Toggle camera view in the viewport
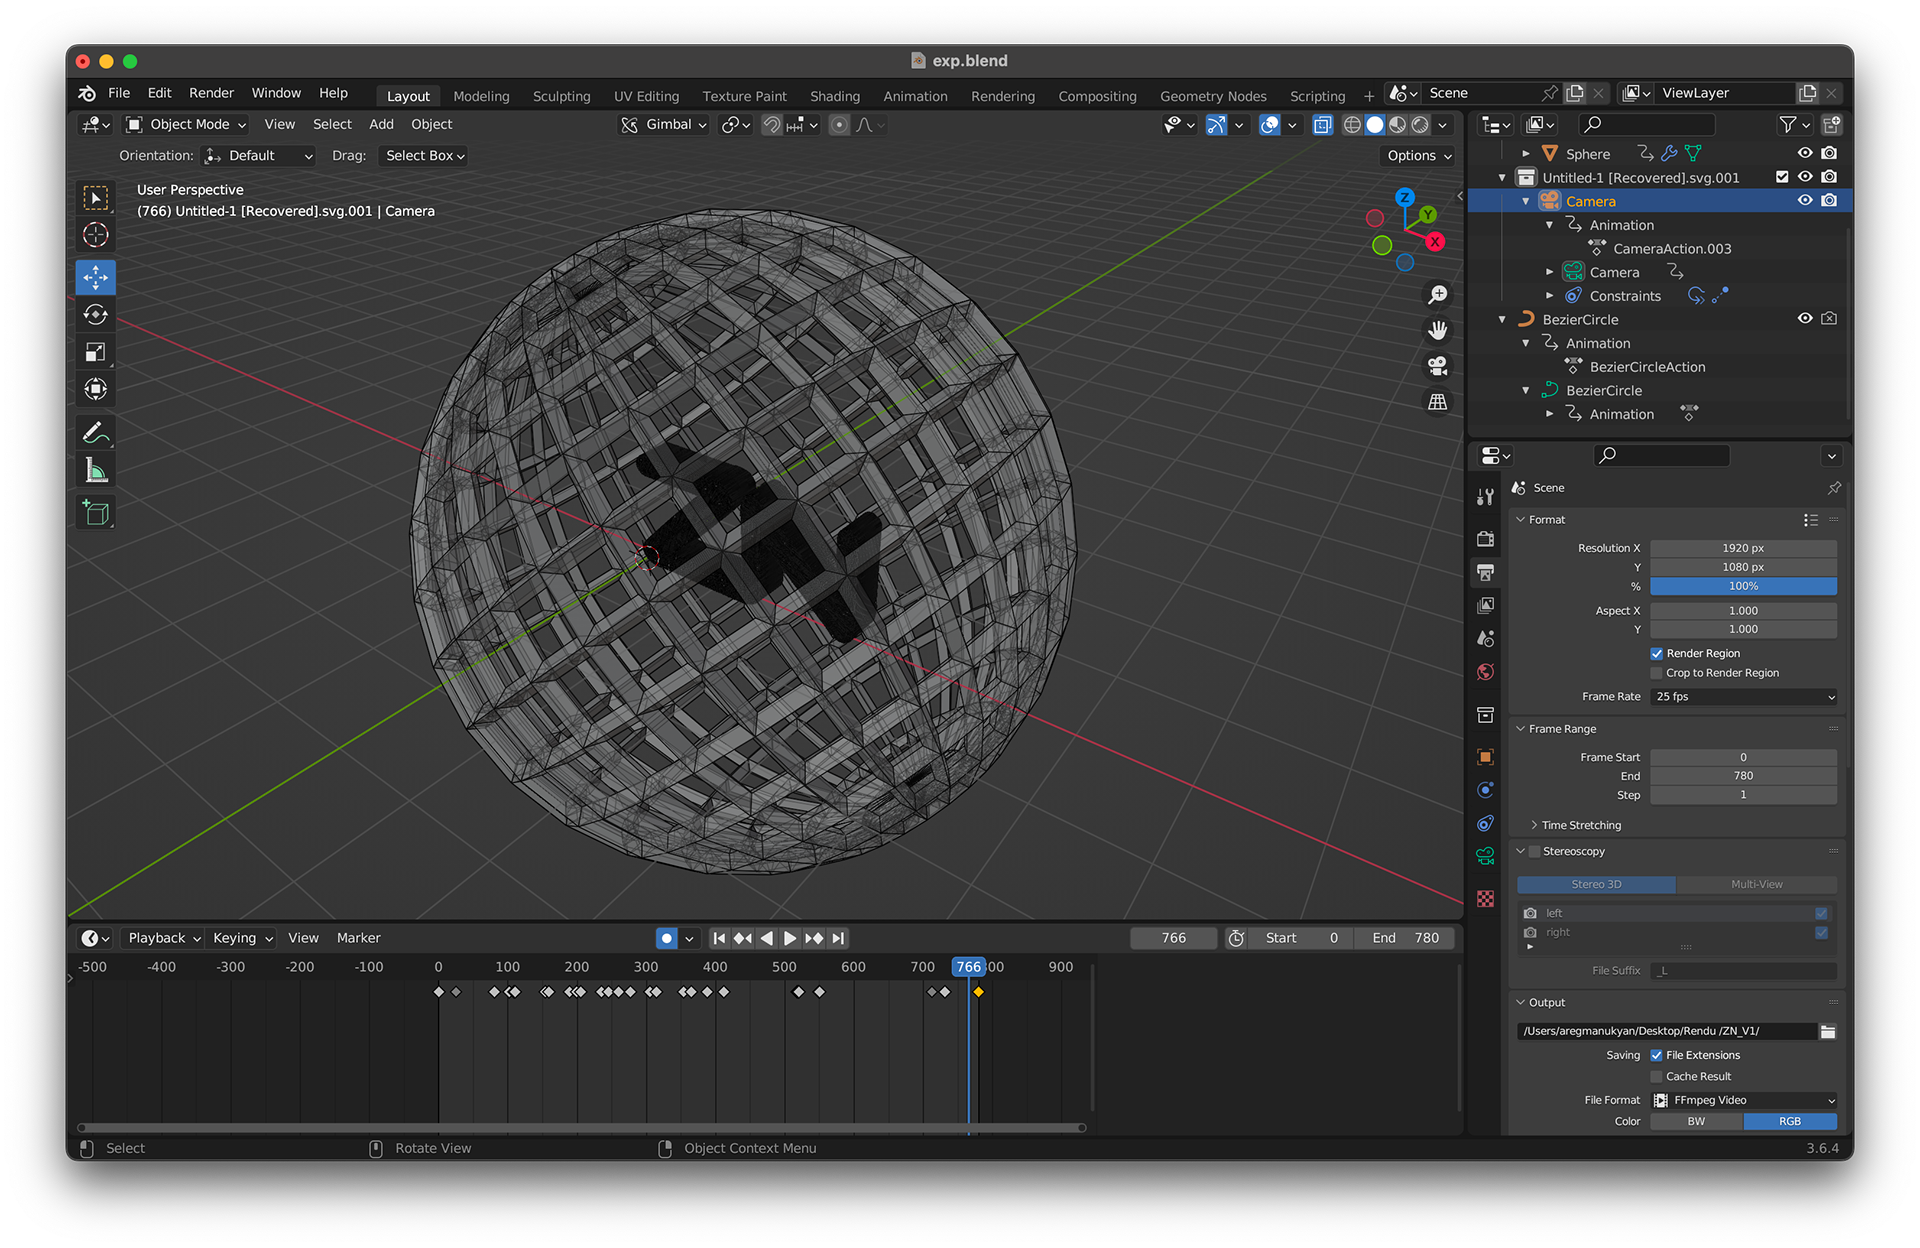1920x1248 pixels. [x=1437, y=366]
